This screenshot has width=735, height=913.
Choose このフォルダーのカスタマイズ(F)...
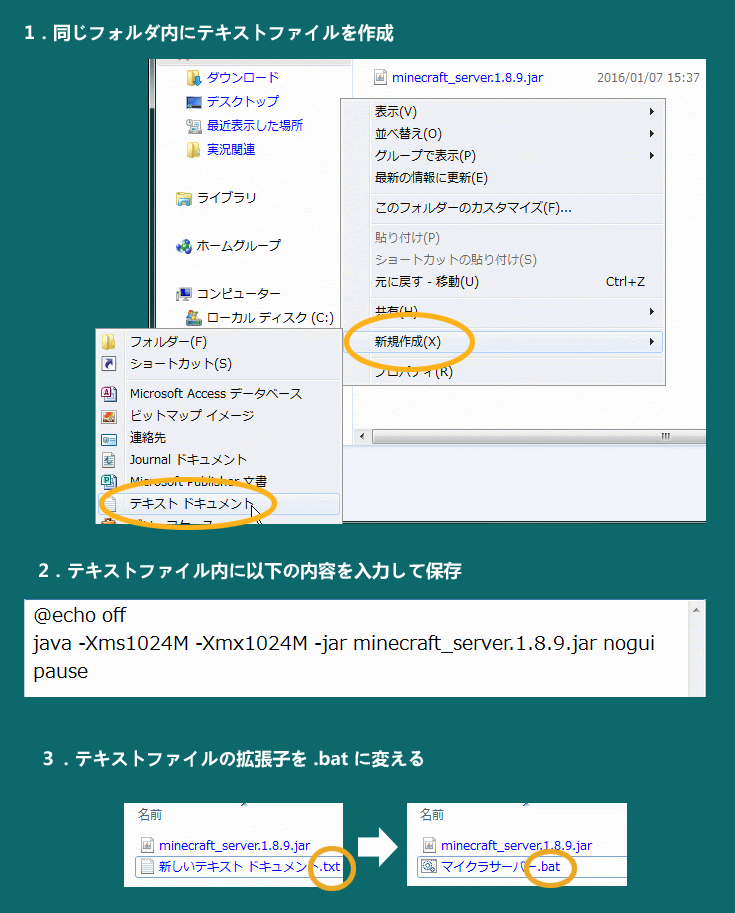click(x=504, y=208)
